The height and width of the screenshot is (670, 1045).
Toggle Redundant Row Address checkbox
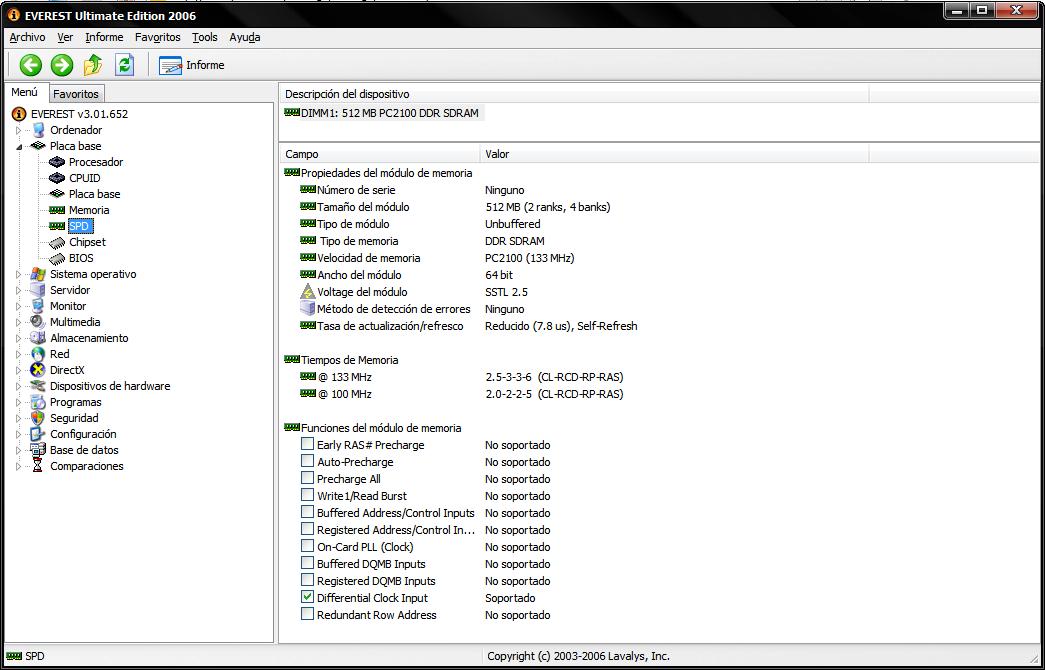pyautogui.click(x=307, y=614)
